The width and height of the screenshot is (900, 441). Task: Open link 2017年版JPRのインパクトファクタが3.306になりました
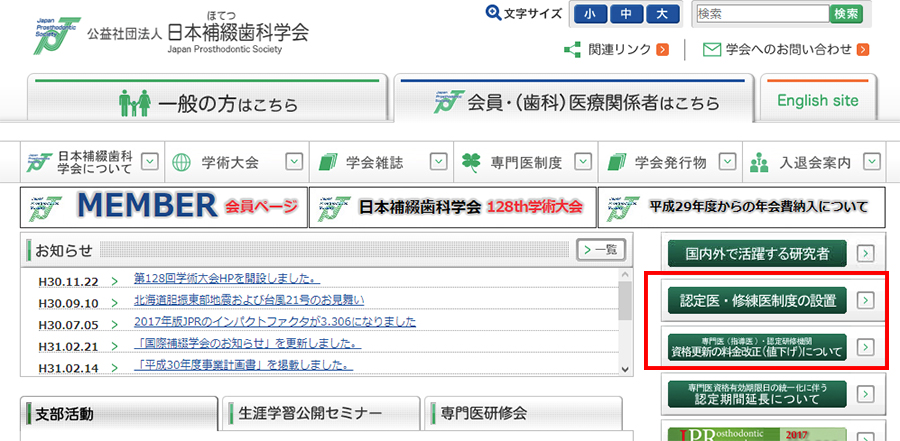[275, 322]
